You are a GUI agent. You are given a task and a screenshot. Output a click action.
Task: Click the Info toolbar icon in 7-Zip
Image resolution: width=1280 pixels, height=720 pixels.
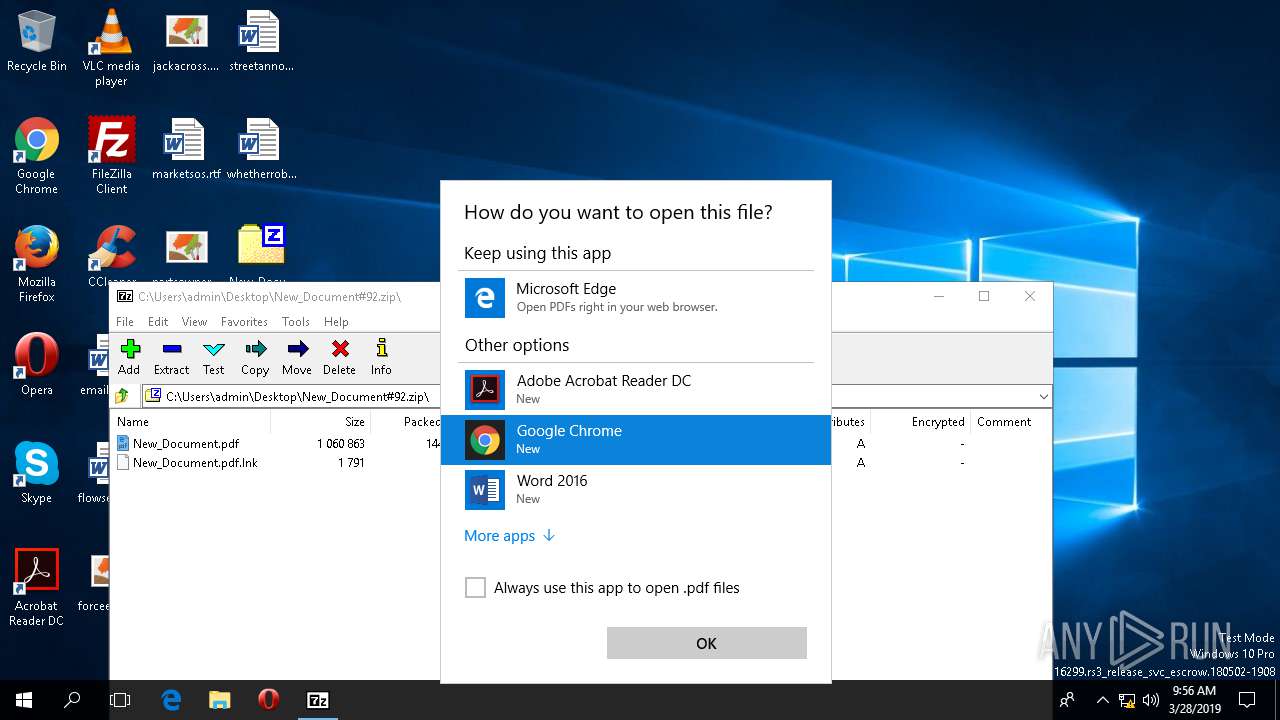click(381, 356)
